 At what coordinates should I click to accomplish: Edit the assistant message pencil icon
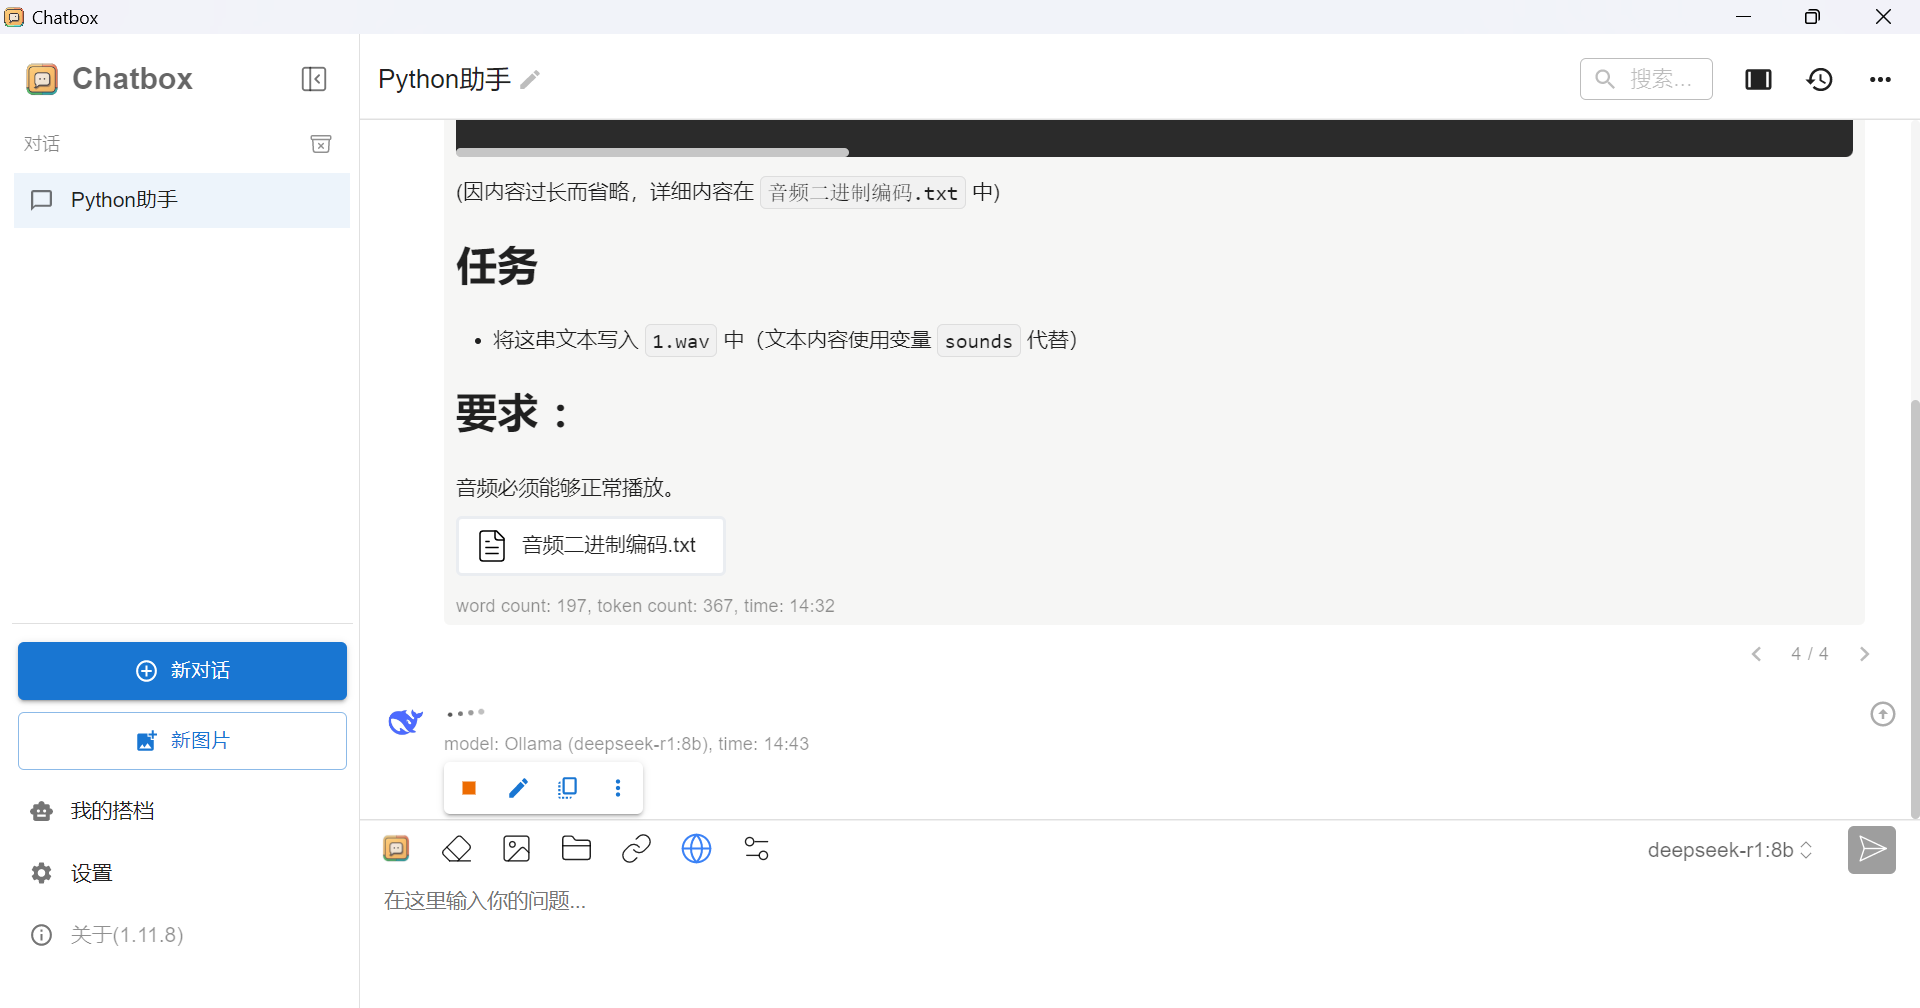[x=518, y=788]
